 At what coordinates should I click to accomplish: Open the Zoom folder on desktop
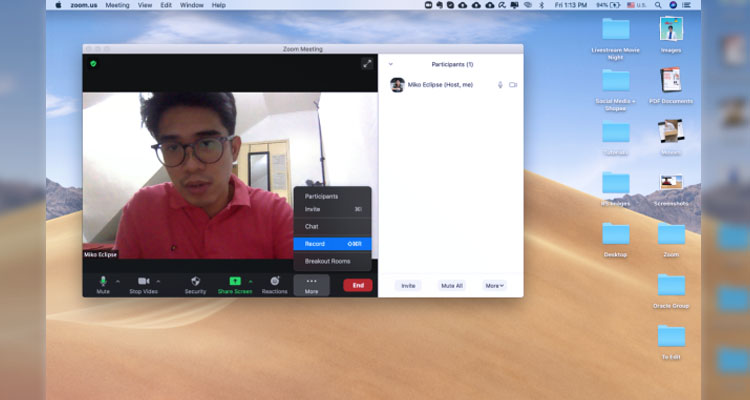pyautogui.click(x=671, y=233)
